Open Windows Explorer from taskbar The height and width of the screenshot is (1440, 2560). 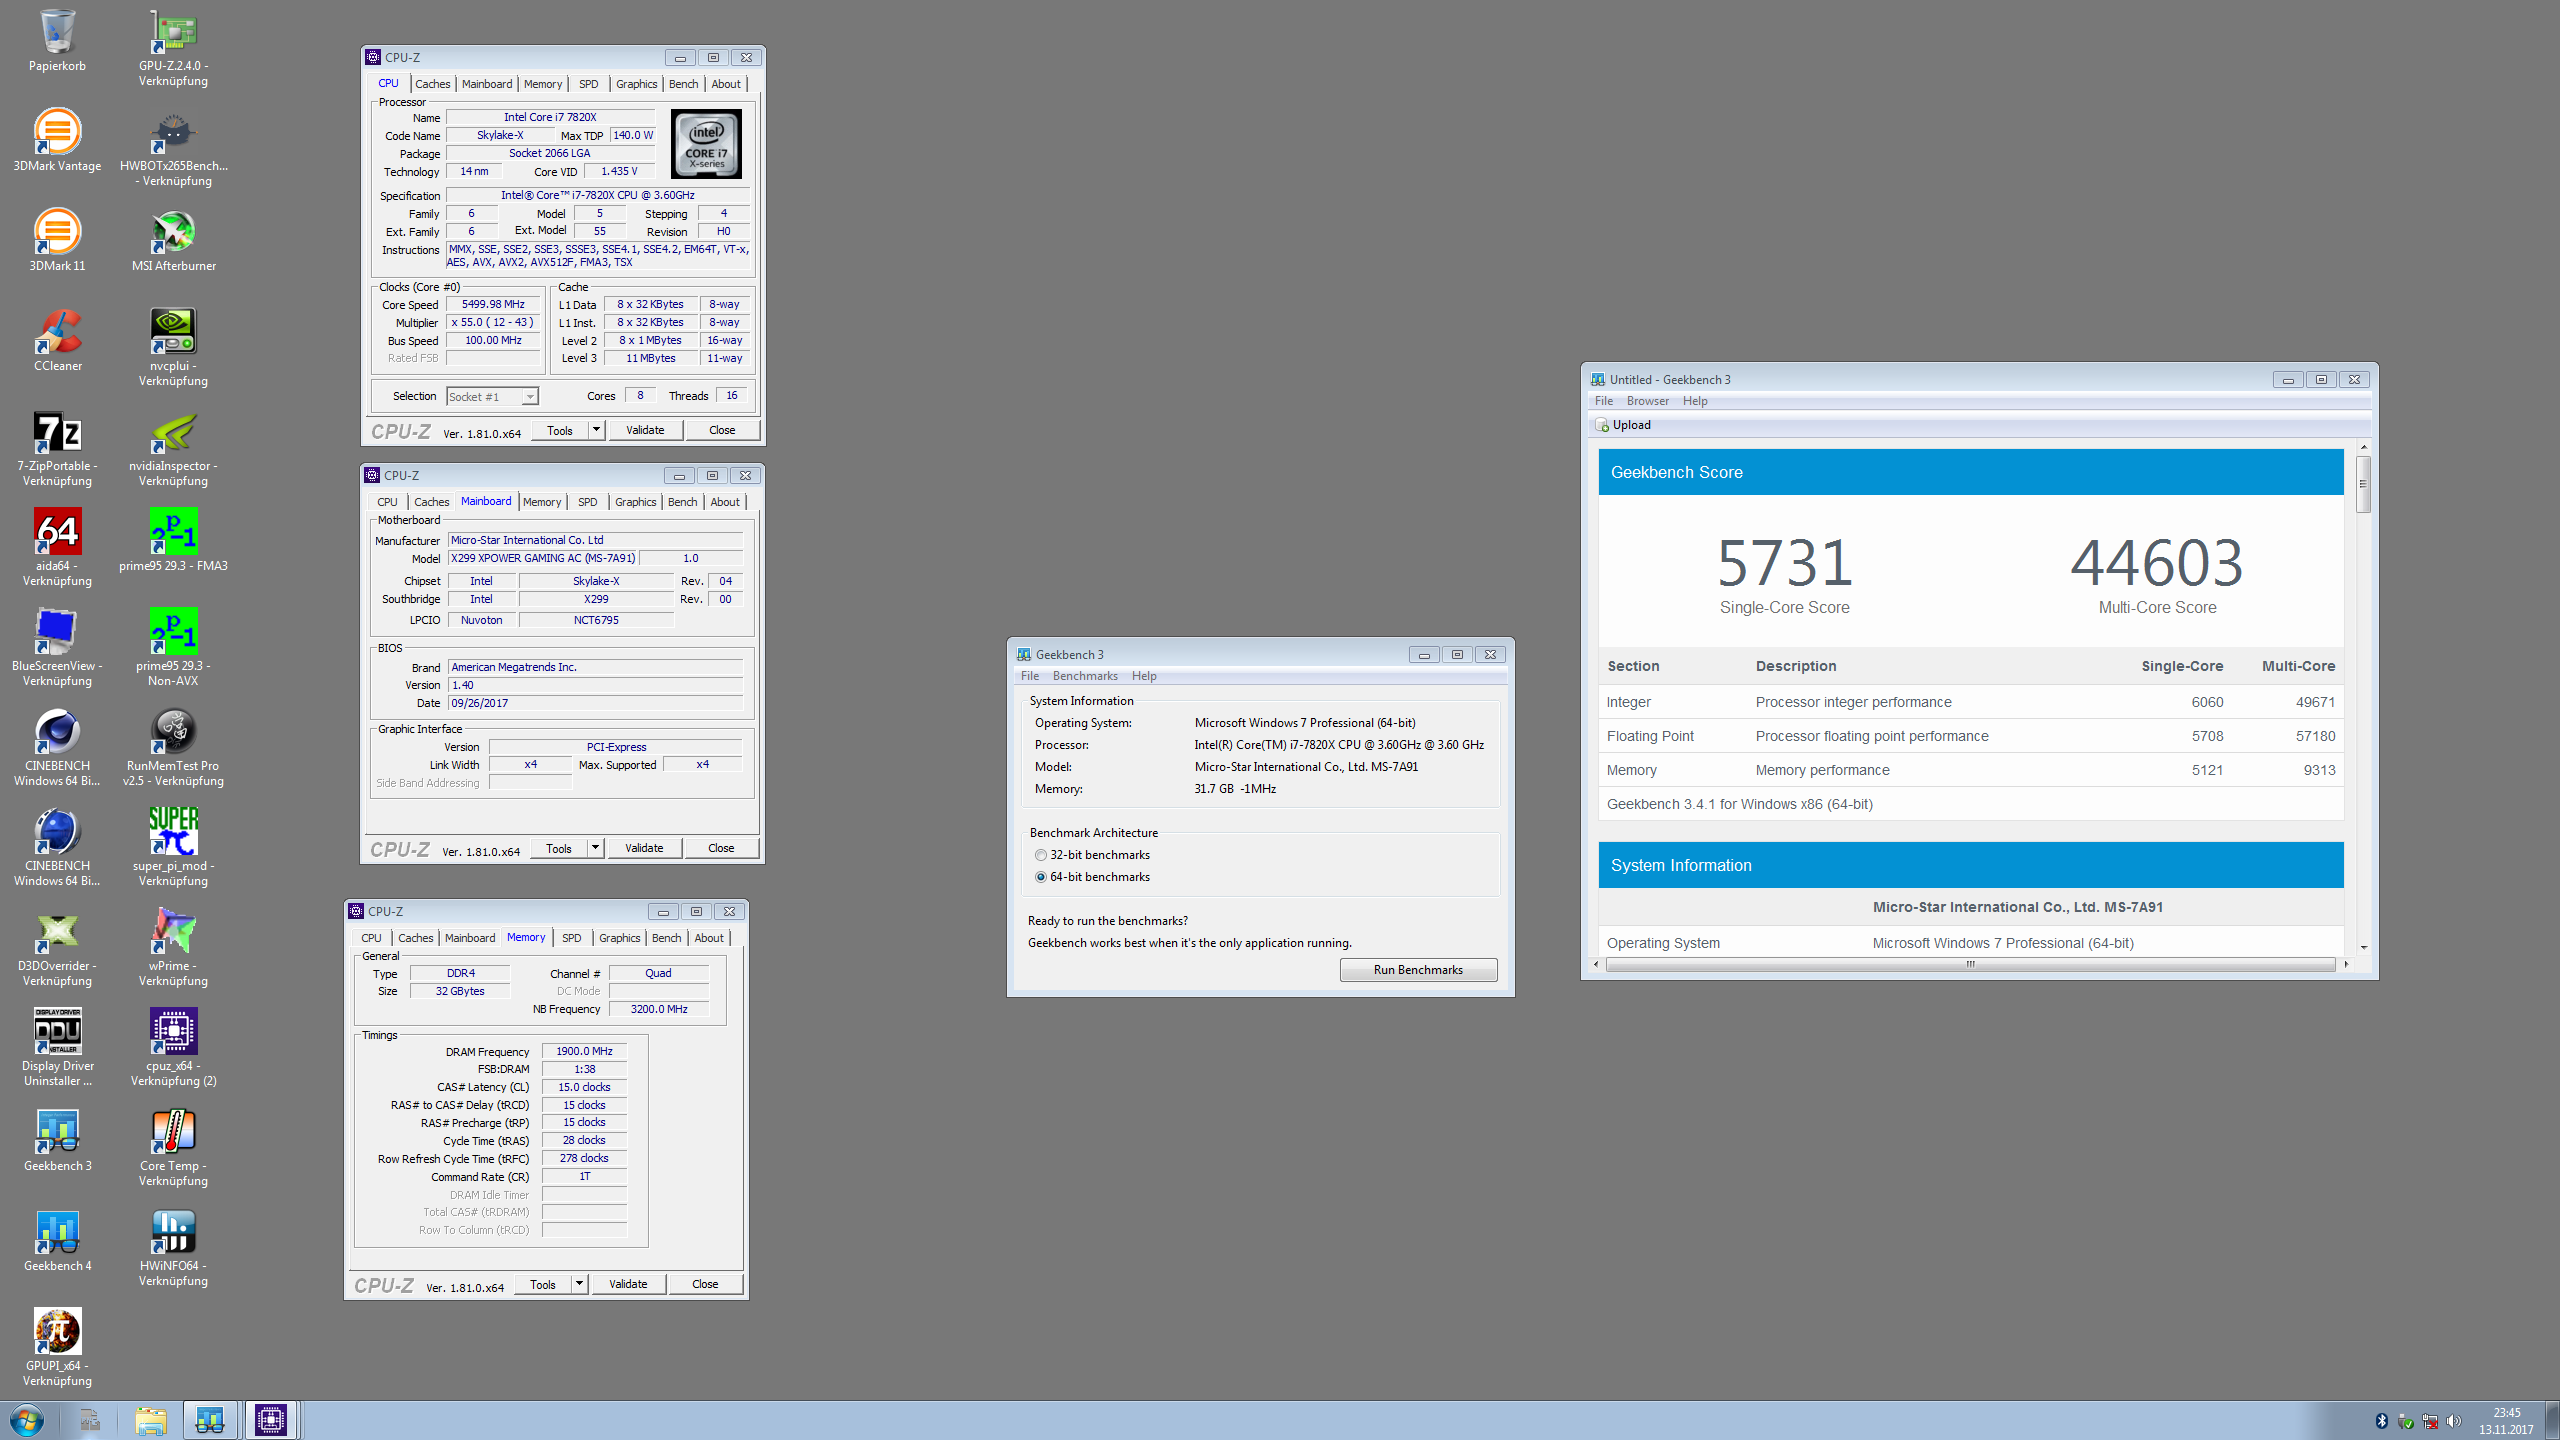click(x=150, y=1420)
